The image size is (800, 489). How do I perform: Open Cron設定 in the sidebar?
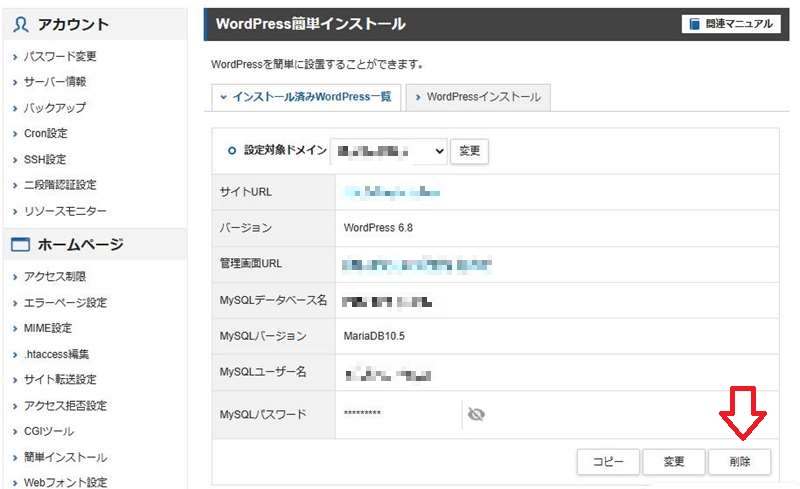[x=45, y=133]
